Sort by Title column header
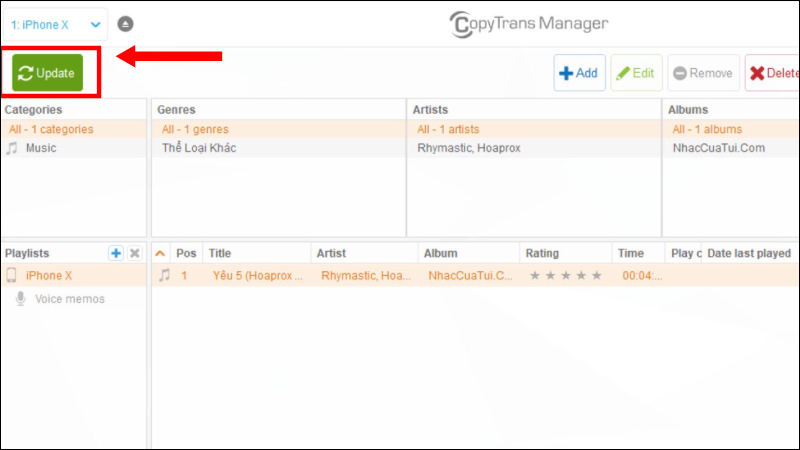The image size is (800, 450). click(x=257, y=254)
